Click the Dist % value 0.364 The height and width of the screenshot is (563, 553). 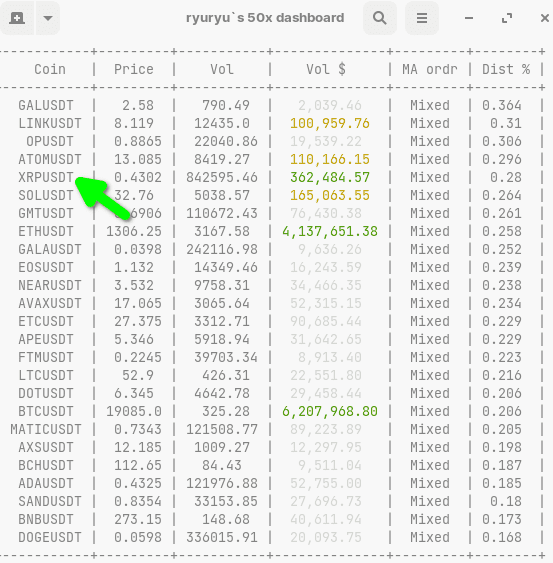[502, 106]
